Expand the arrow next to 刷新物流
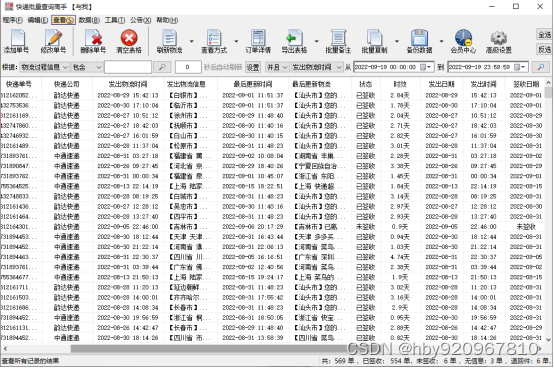The height and width of the screenshot is (368, 554). pyautogui.click(x=191, y=41)
